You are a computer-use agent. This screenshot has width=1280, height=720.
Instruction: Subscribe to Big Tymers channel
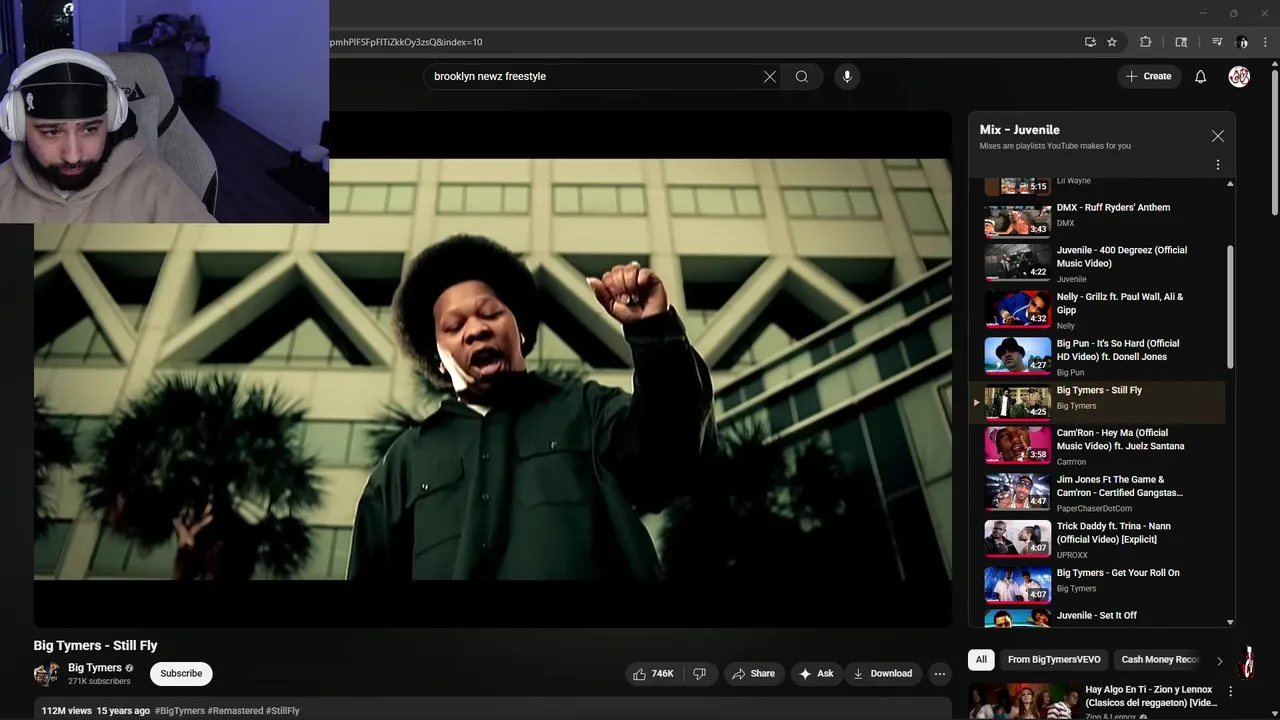tap(181, 674)
